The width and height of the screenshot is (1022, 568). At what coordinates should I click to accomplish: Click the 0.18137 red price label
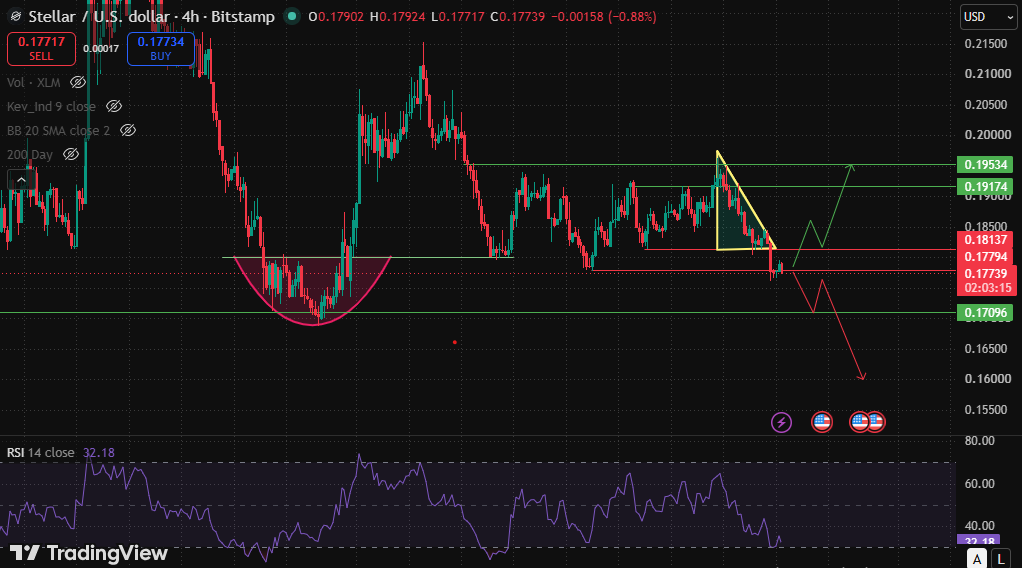(986, 239)
